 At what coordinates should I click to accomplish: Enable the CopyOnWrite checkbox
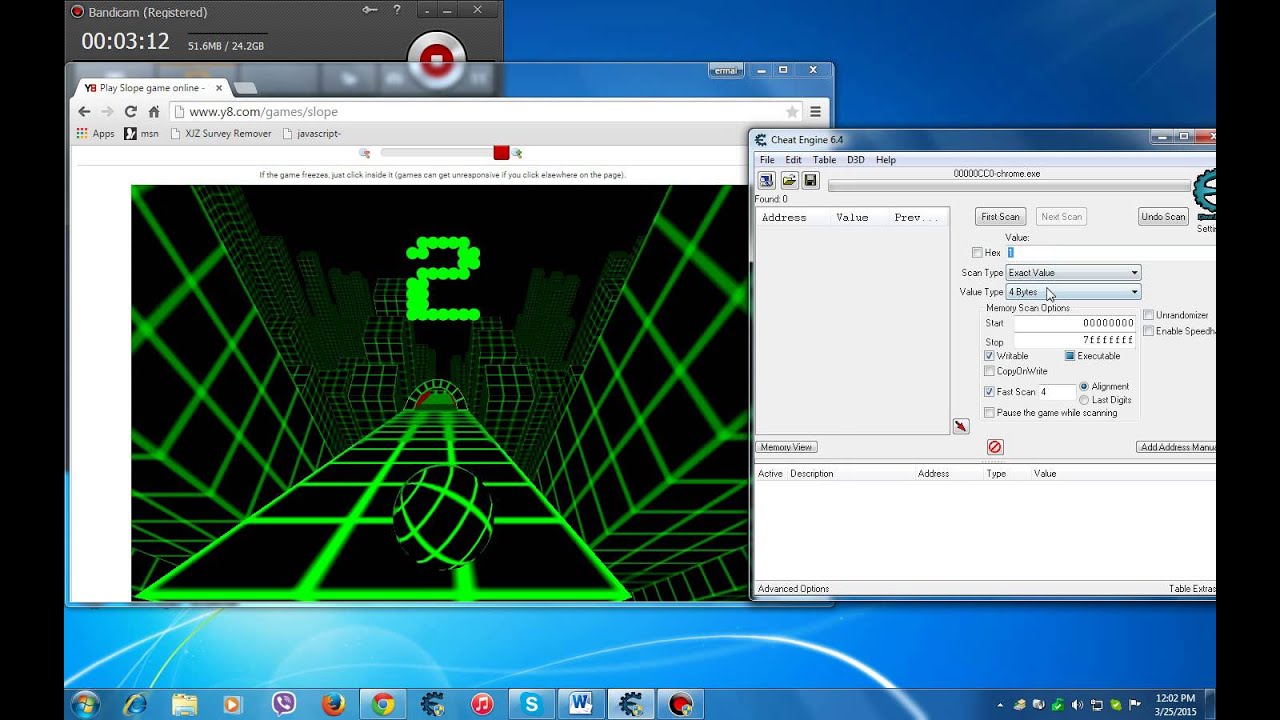989,371
